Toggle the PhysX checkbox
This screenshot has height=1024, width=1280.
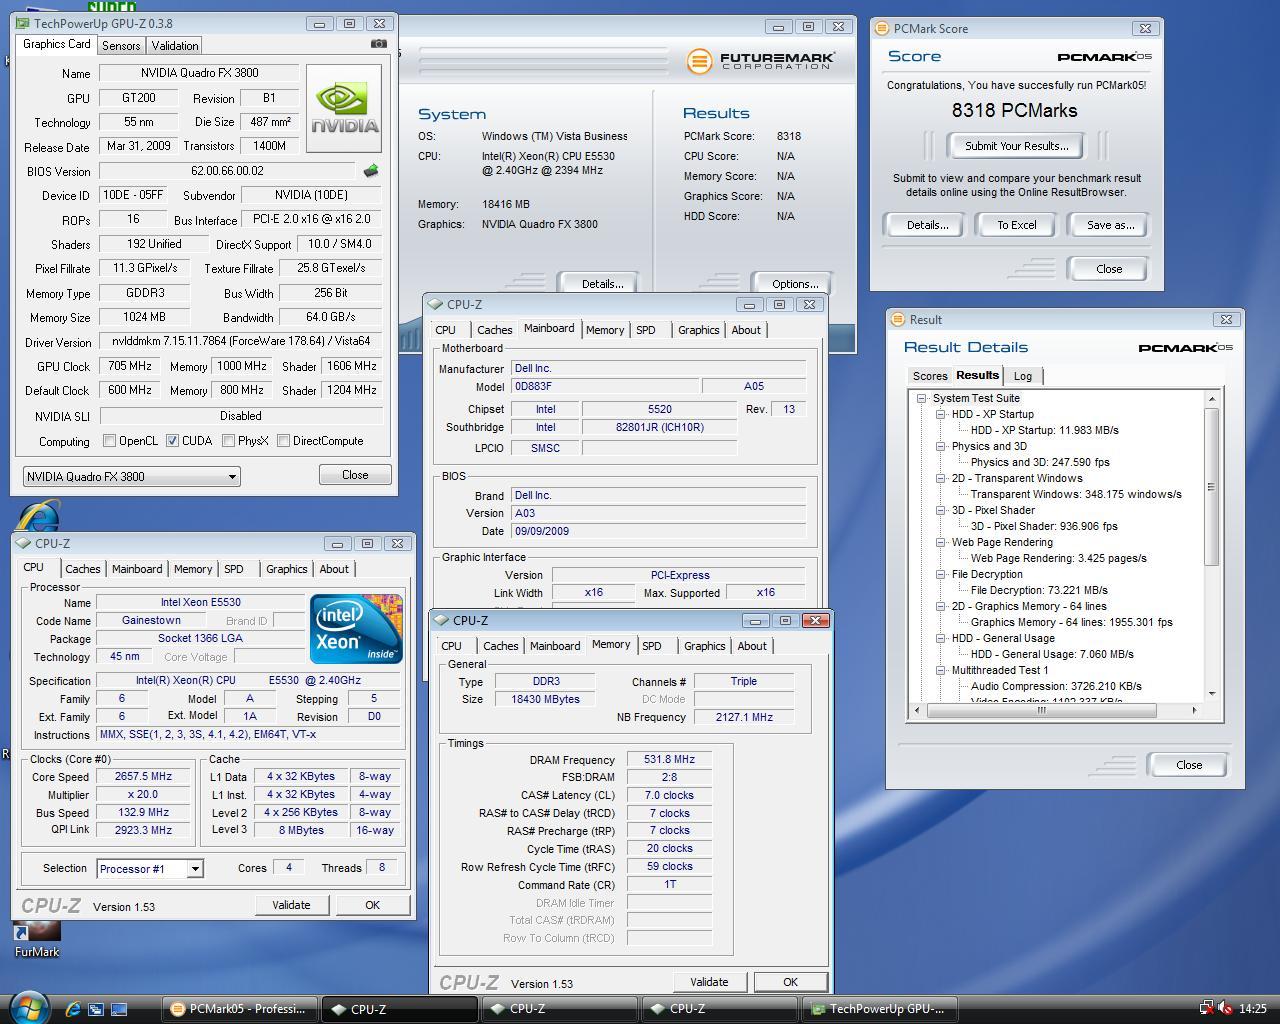[229, 441]
